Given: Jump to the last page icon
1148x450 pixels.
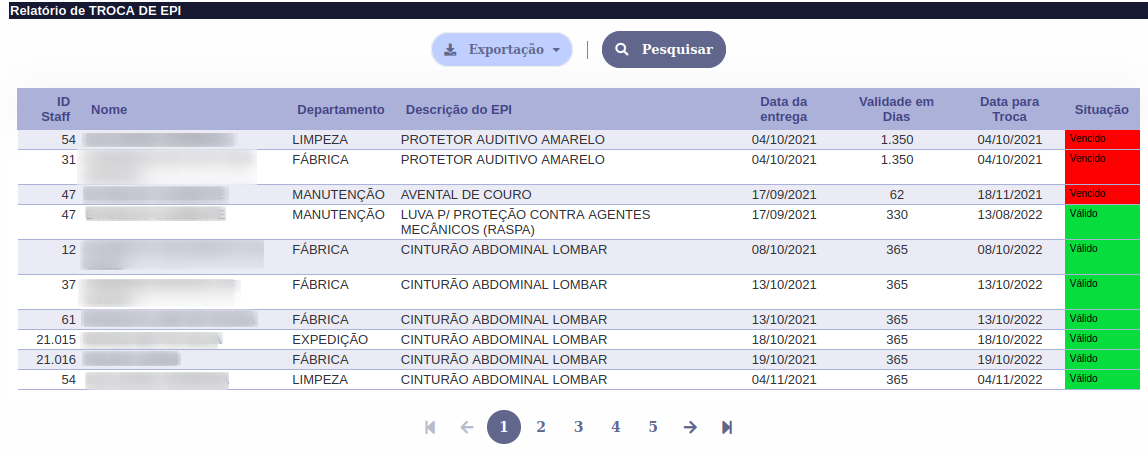Looking at the screenshot, I should click(727, 427).
